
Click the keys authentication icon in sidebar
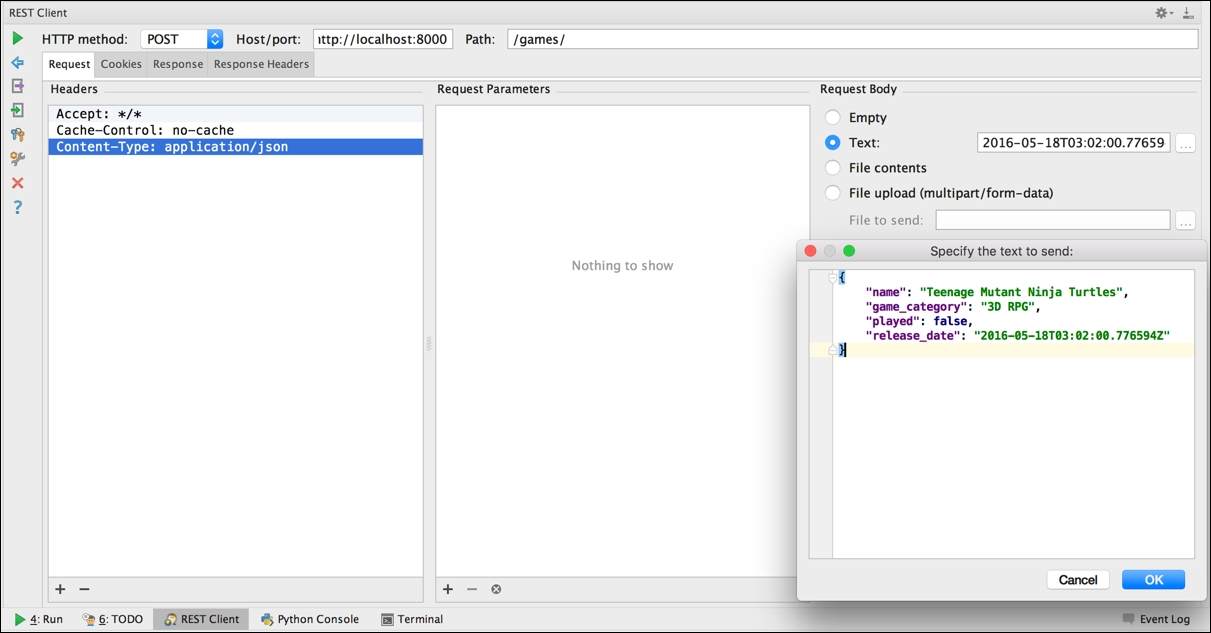tap(17, 134)
